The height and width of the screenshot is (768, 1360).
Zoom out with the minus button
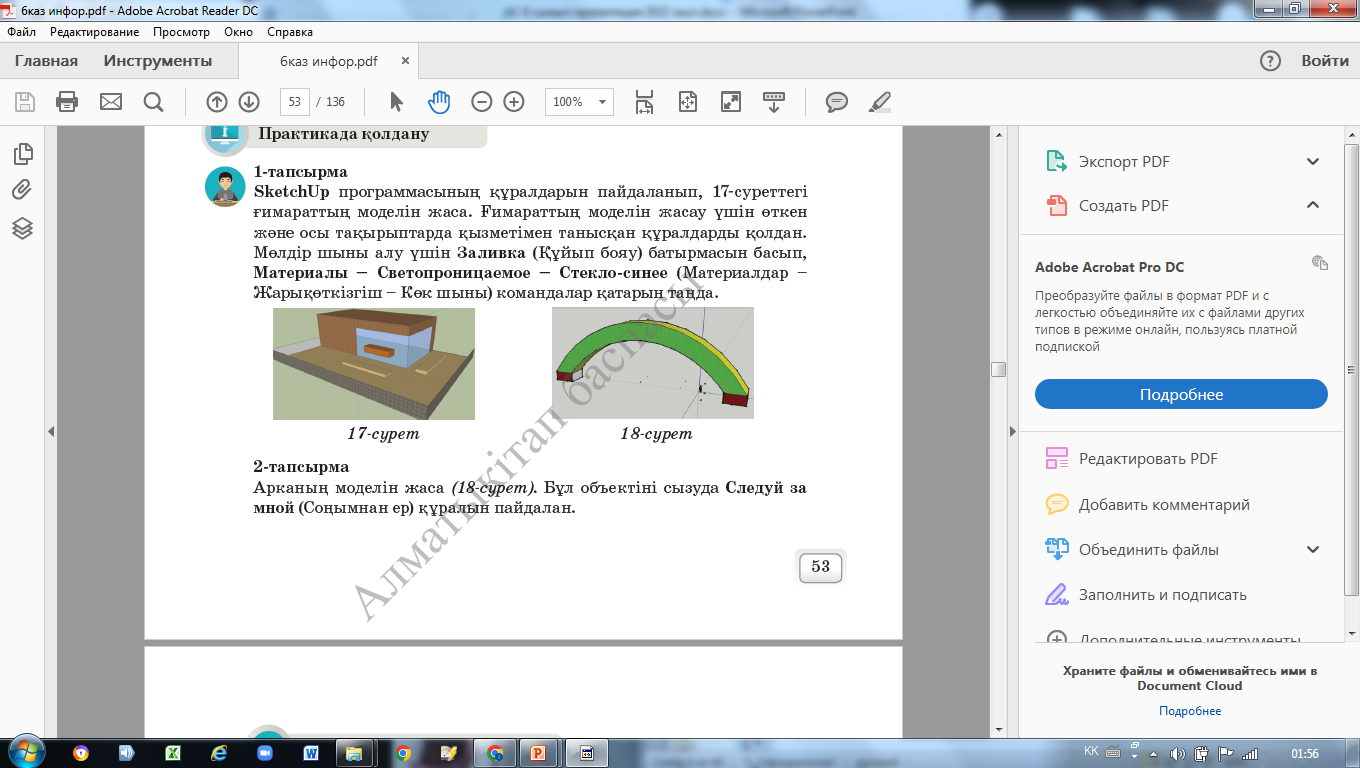point(482,102)
